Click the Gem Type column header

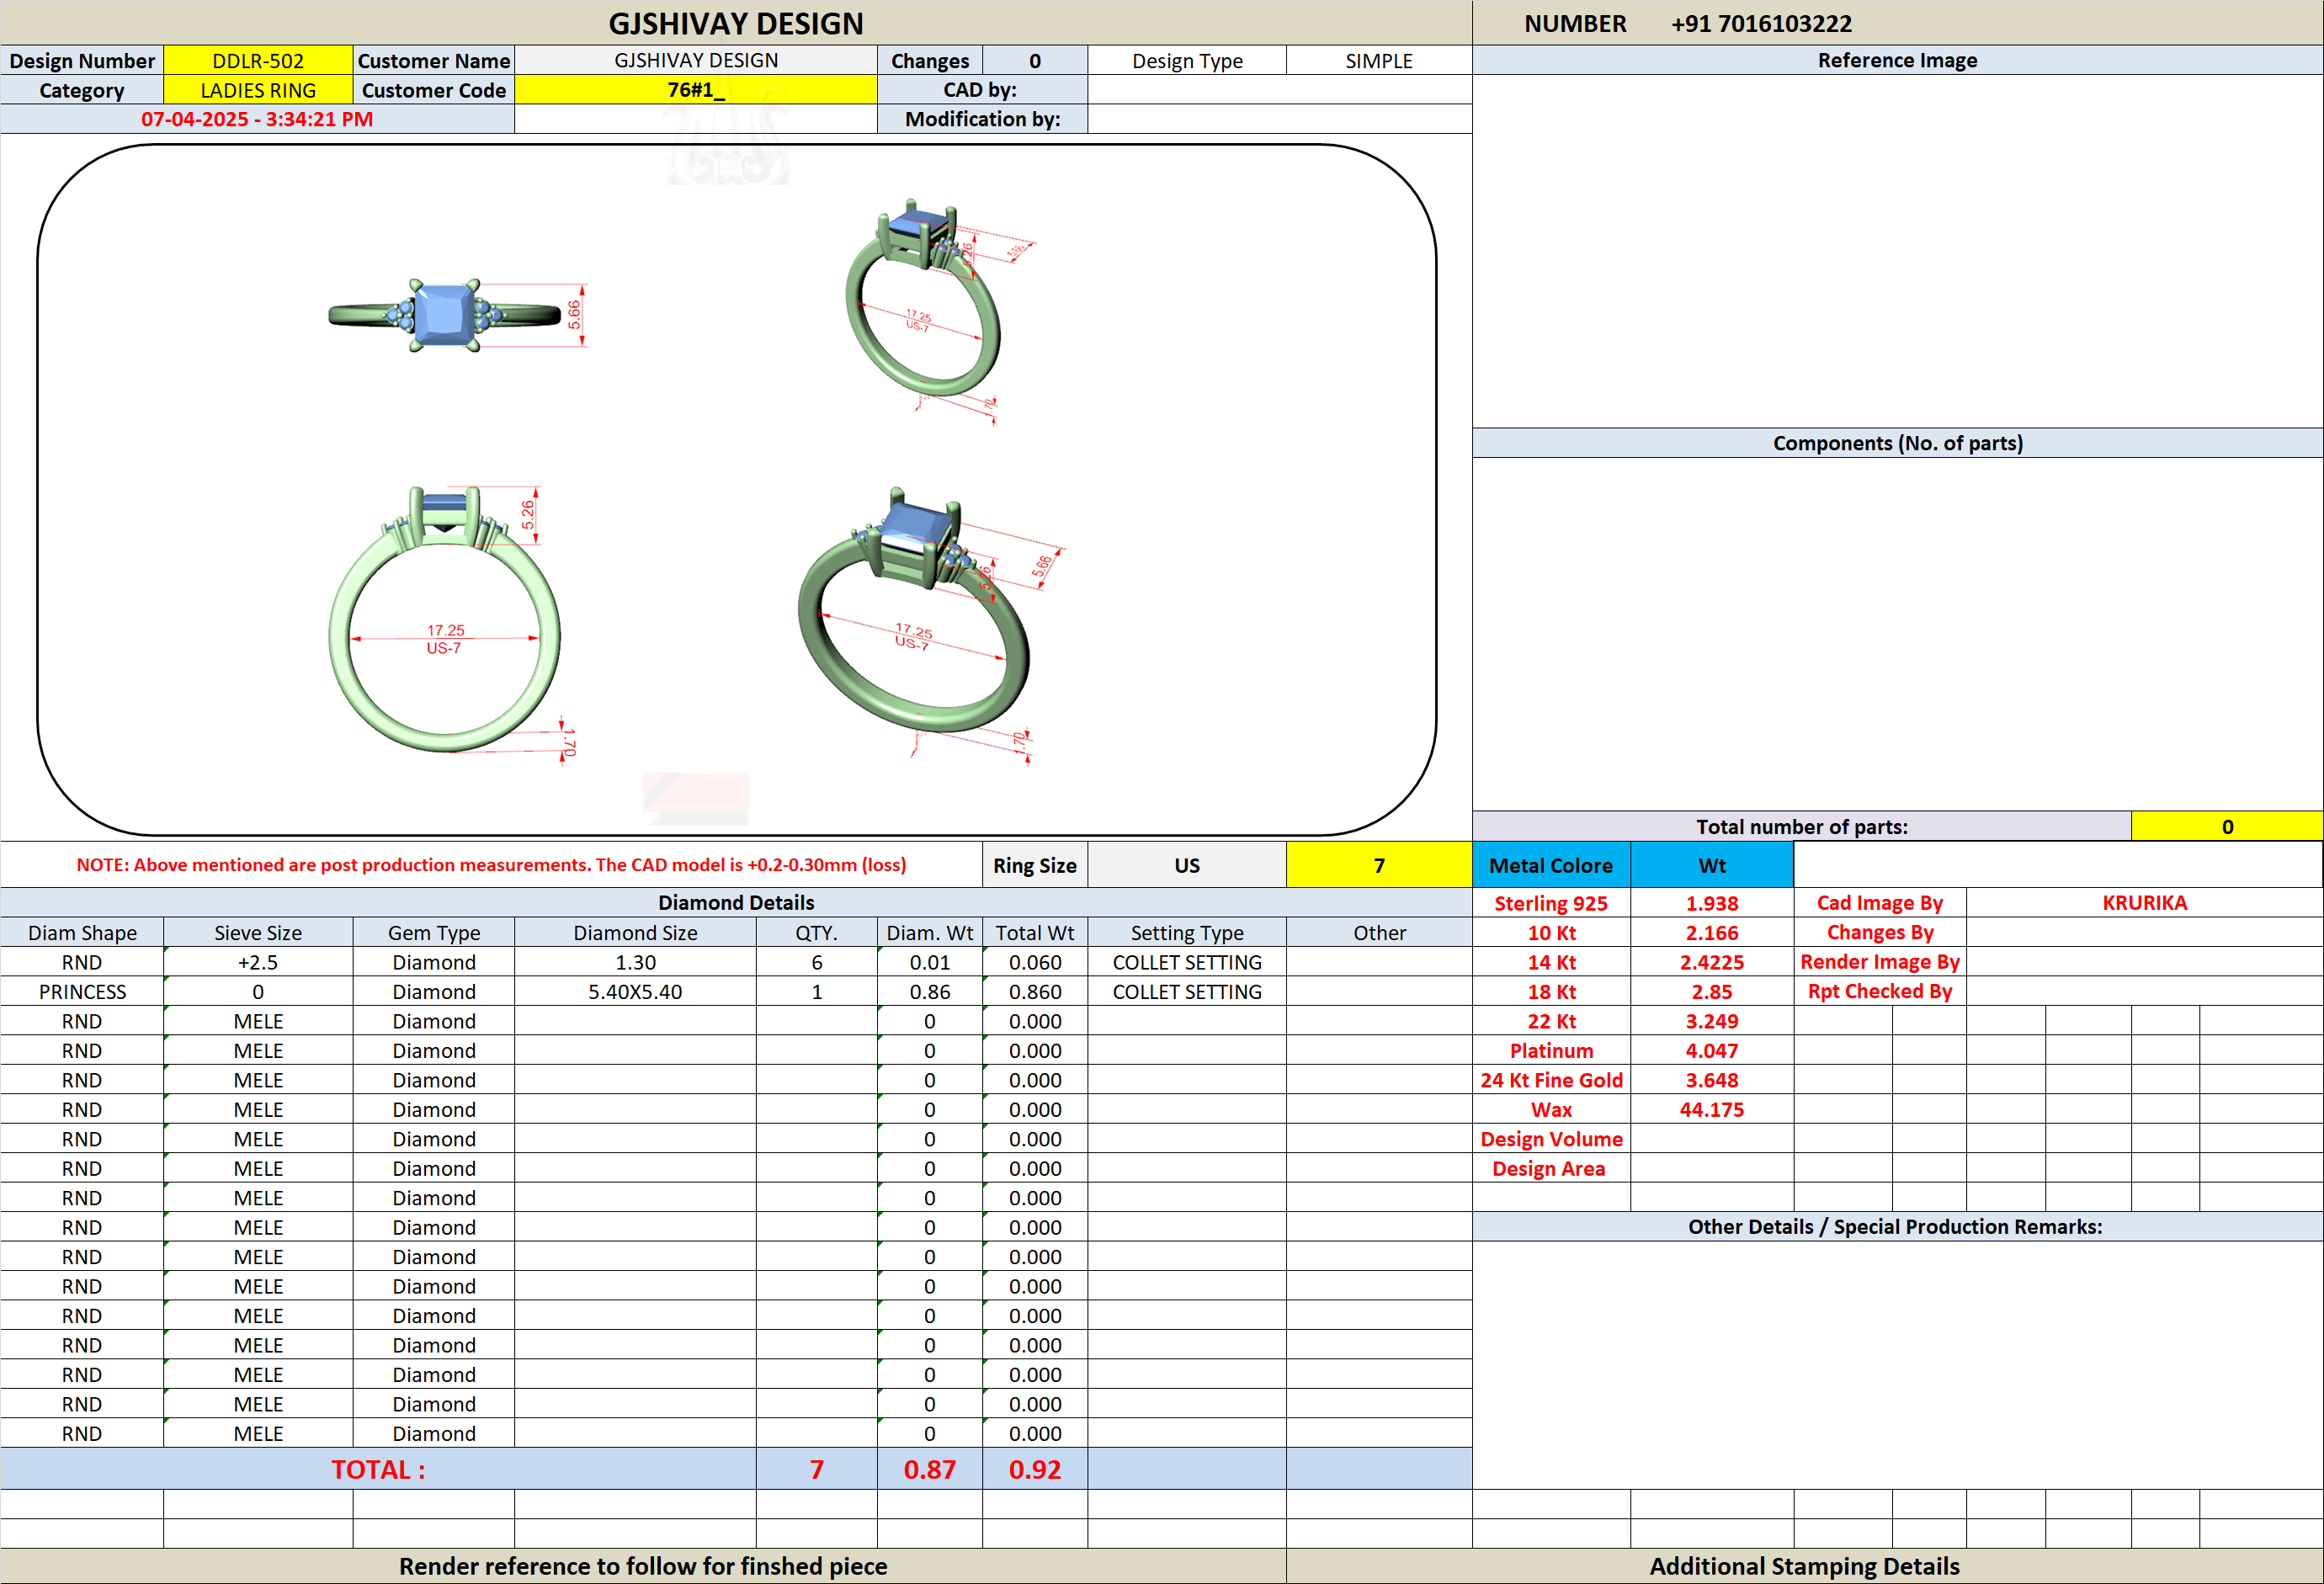434,933
